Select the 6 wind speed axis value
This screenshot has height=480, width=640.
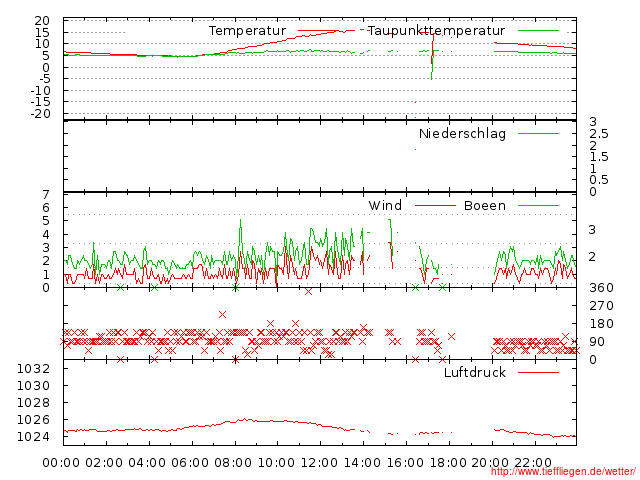[x=46, y=208]
